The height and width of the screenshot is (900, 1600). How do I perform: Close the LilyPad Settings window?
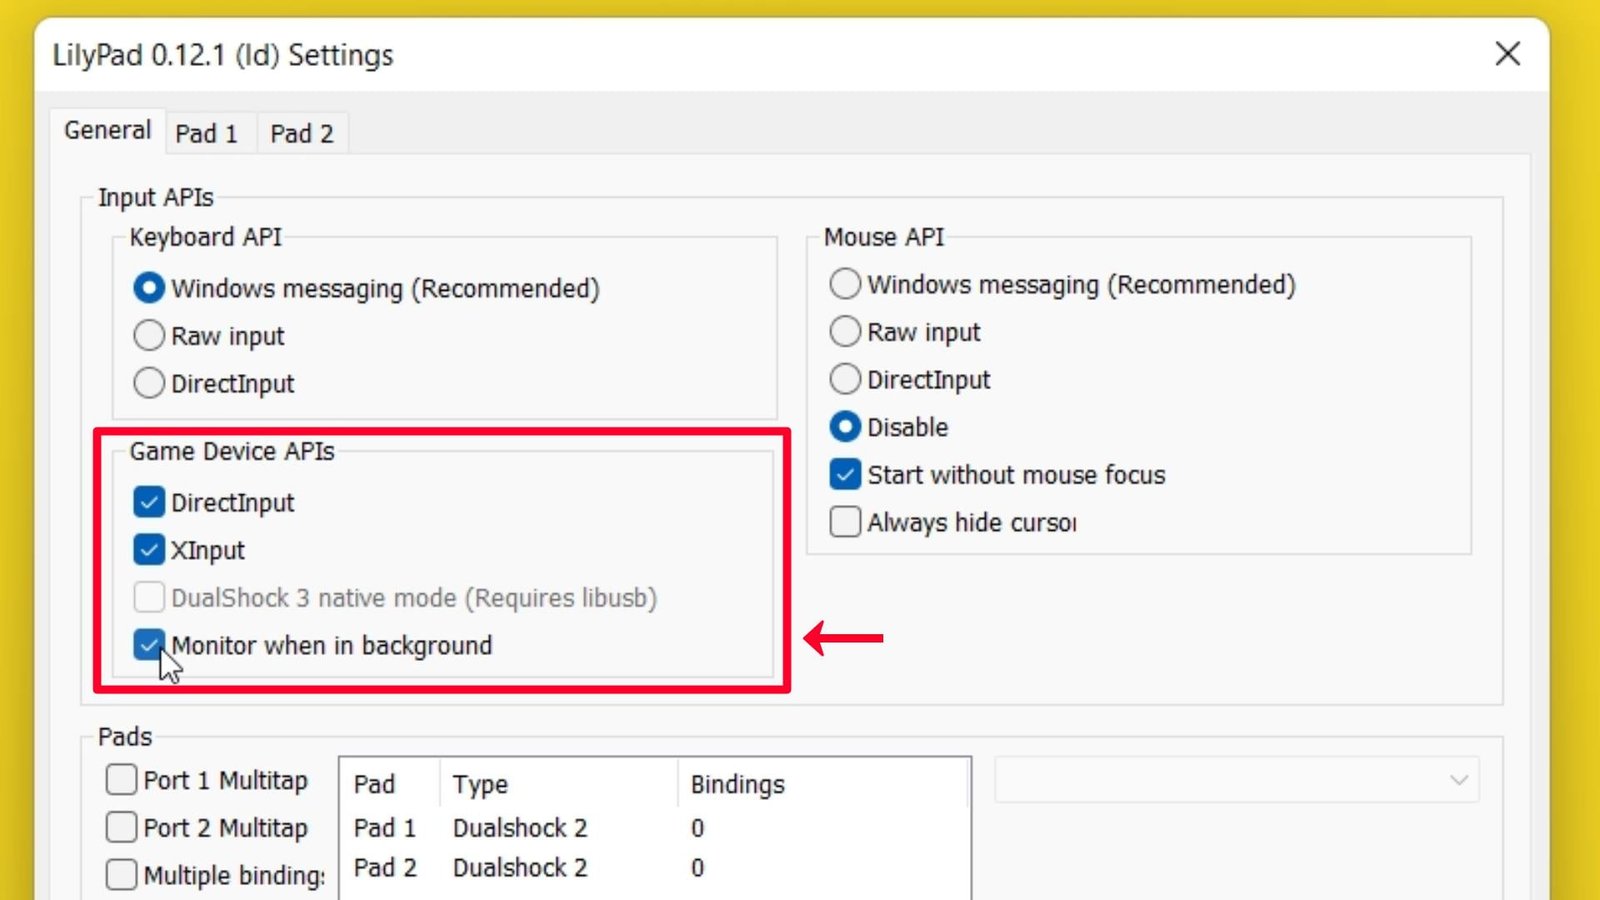(1507, 54)
